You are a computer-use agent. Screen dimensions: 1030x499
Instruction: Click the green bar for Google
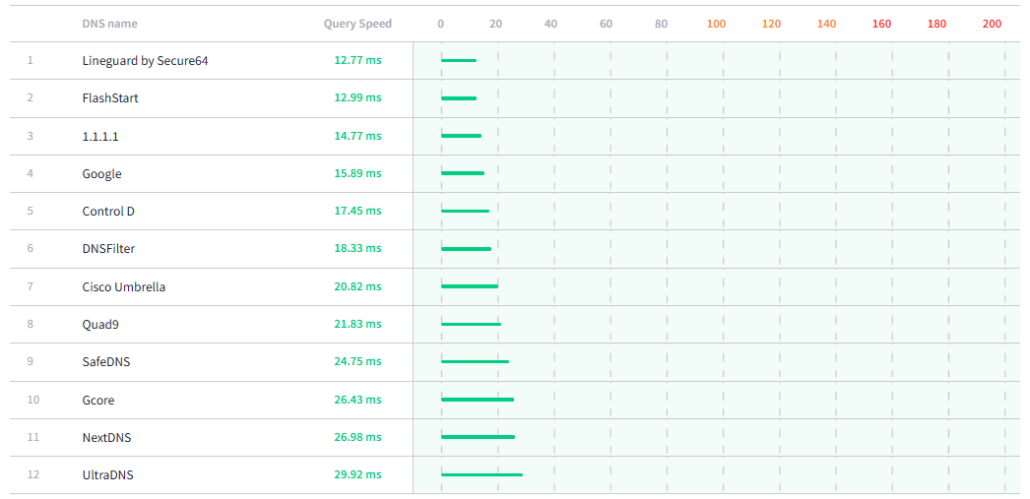pos(462,173)
